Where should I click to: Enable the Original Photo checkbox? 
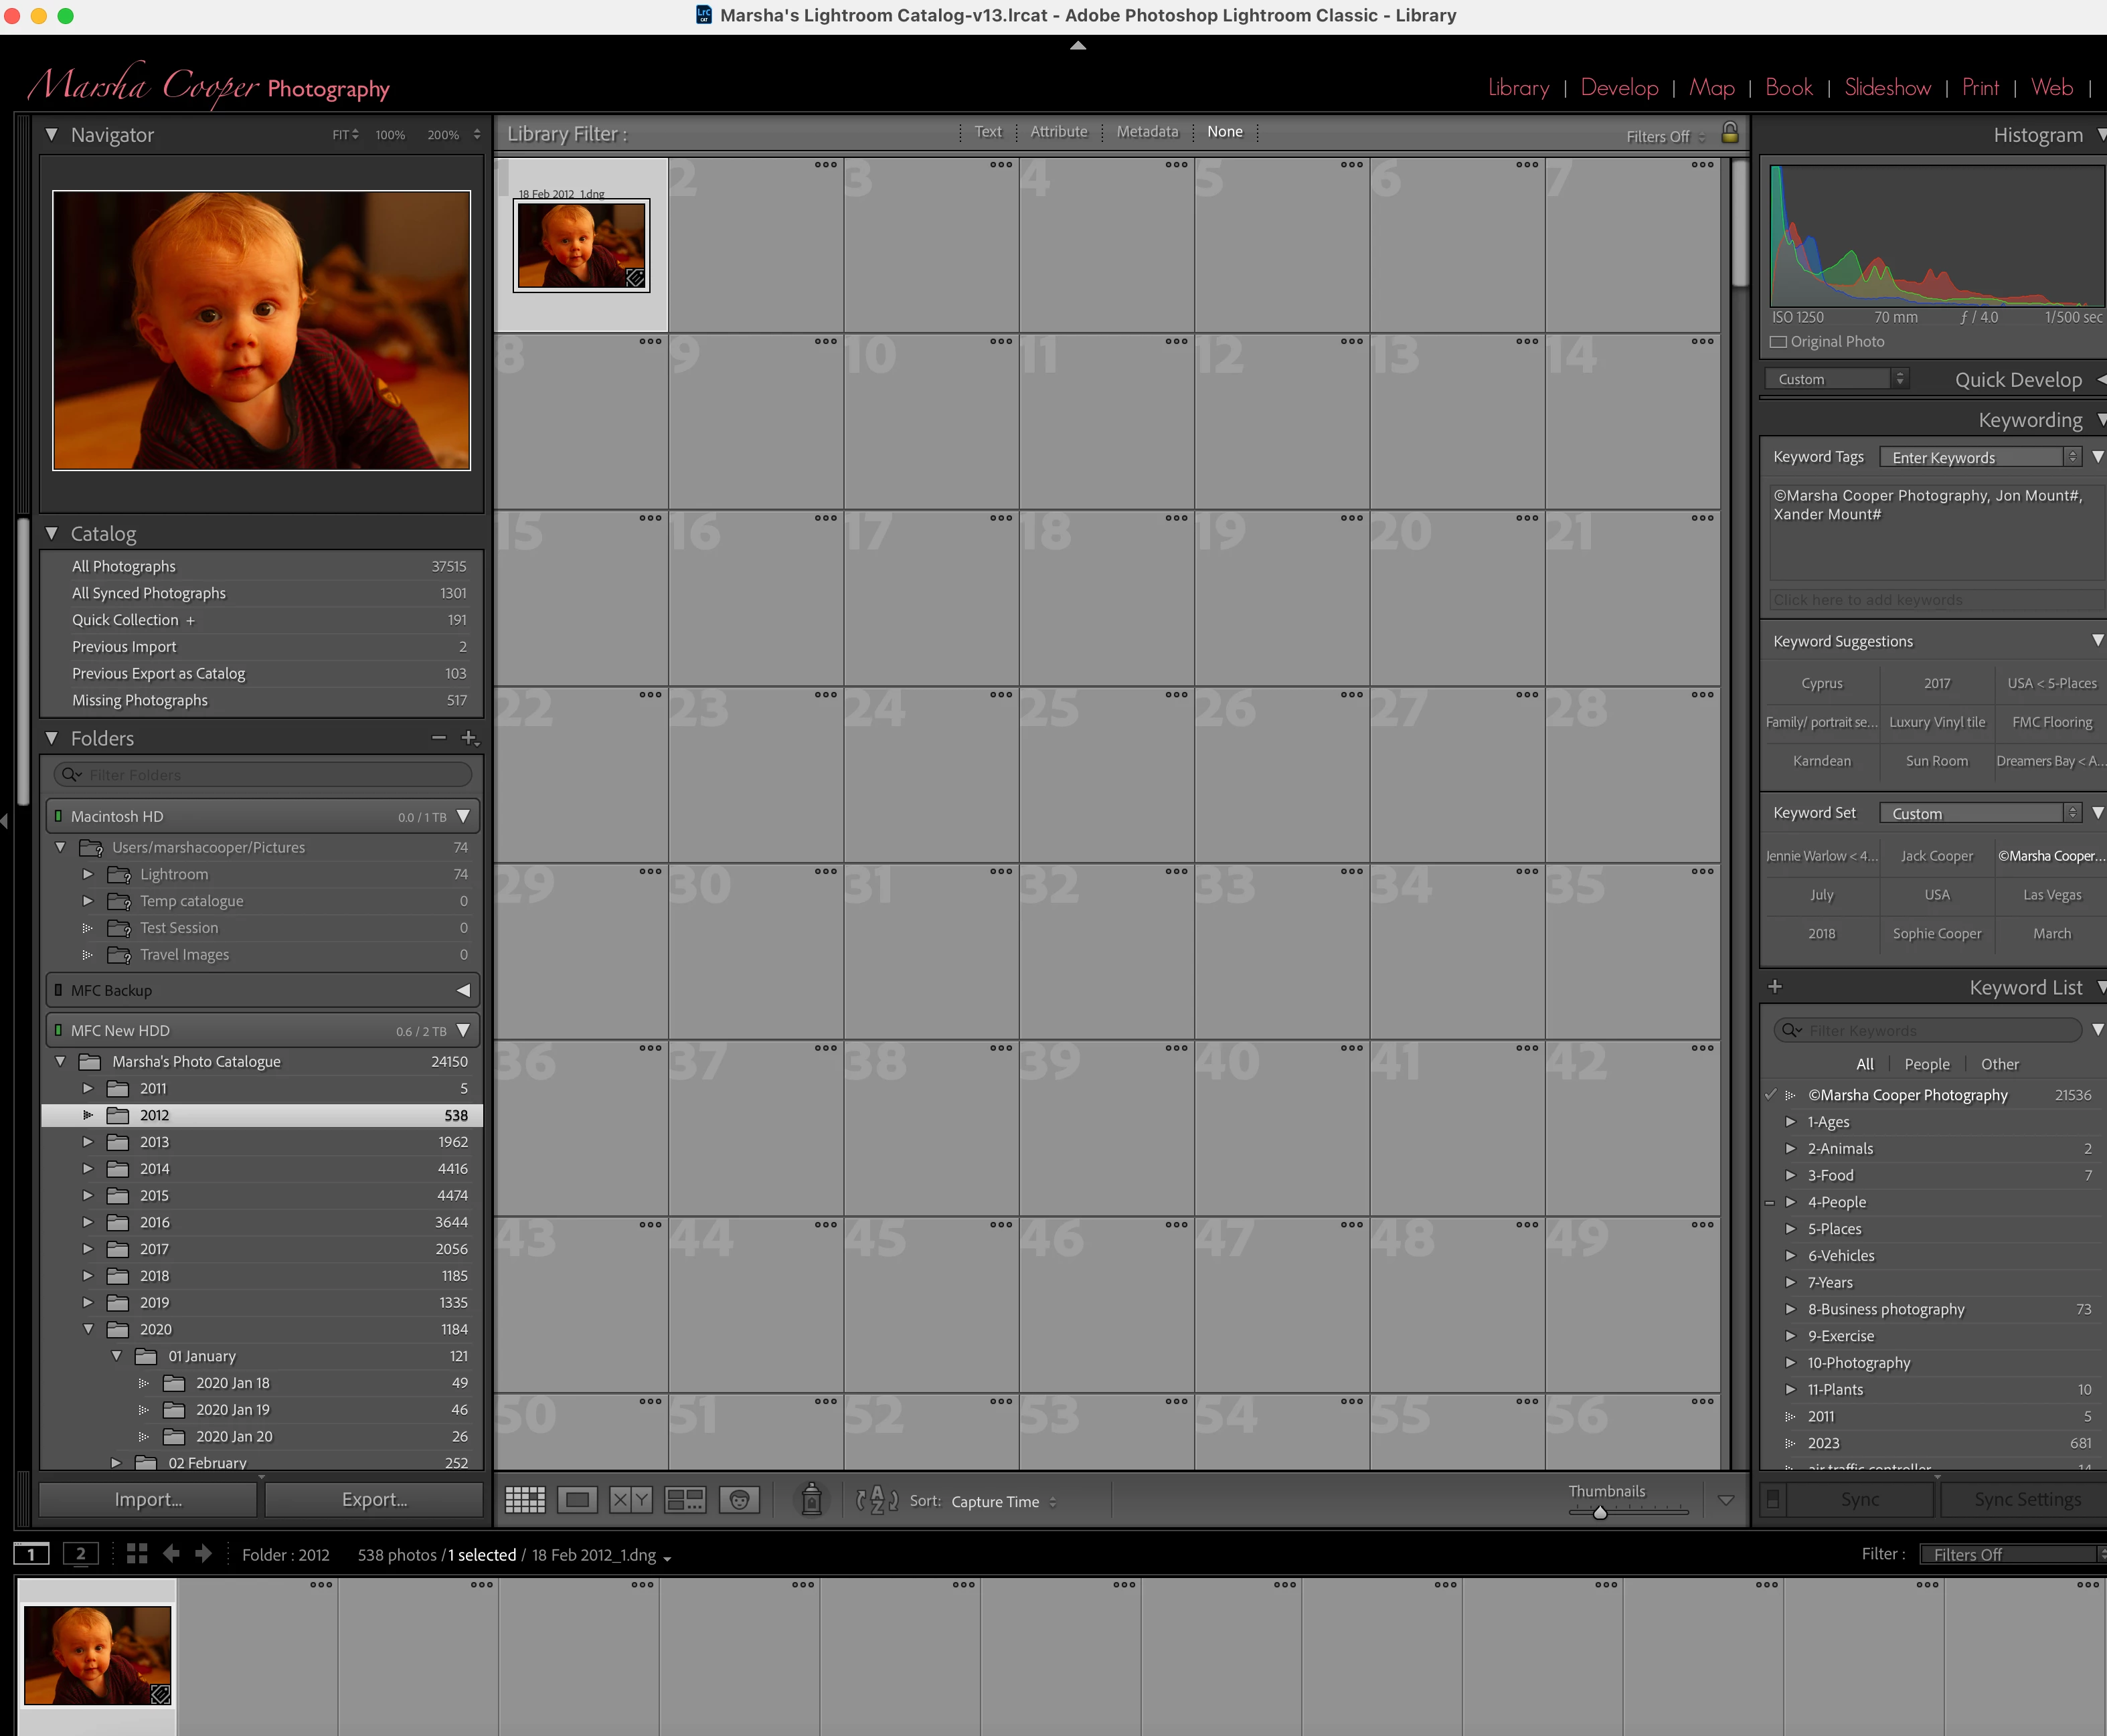click(1778, 342)
